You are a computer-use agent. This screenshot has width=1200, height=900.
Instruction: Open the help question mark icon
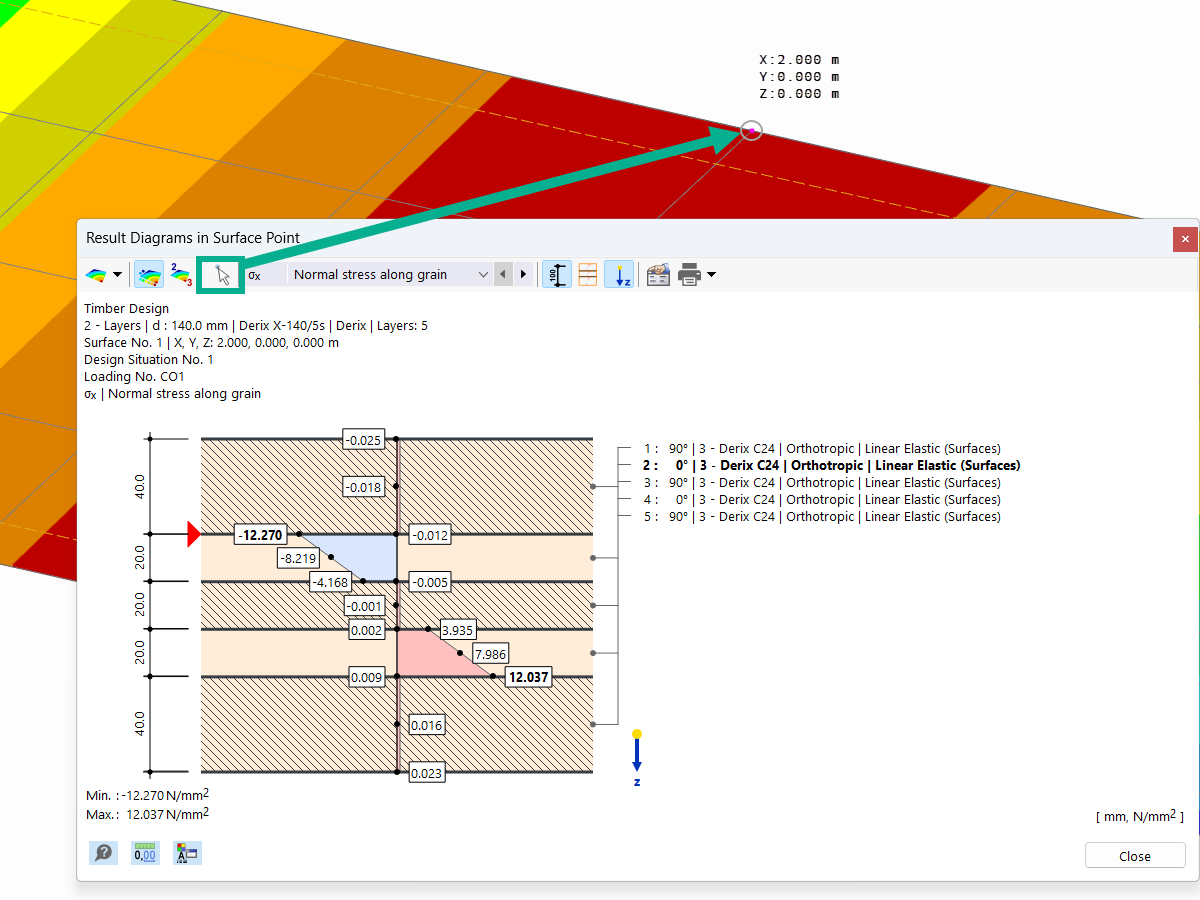[x=103, y=853]
